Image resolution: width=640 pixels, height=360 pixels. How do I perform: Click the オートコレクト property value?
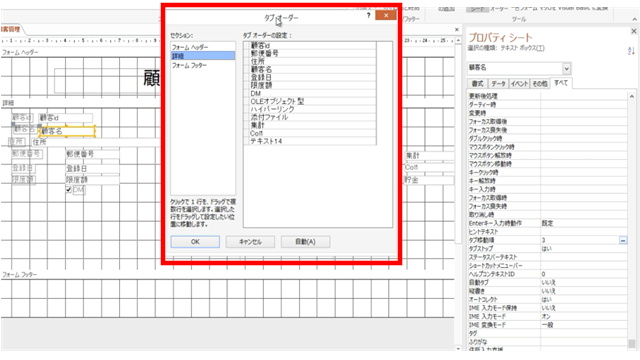[x=584, y=300]
